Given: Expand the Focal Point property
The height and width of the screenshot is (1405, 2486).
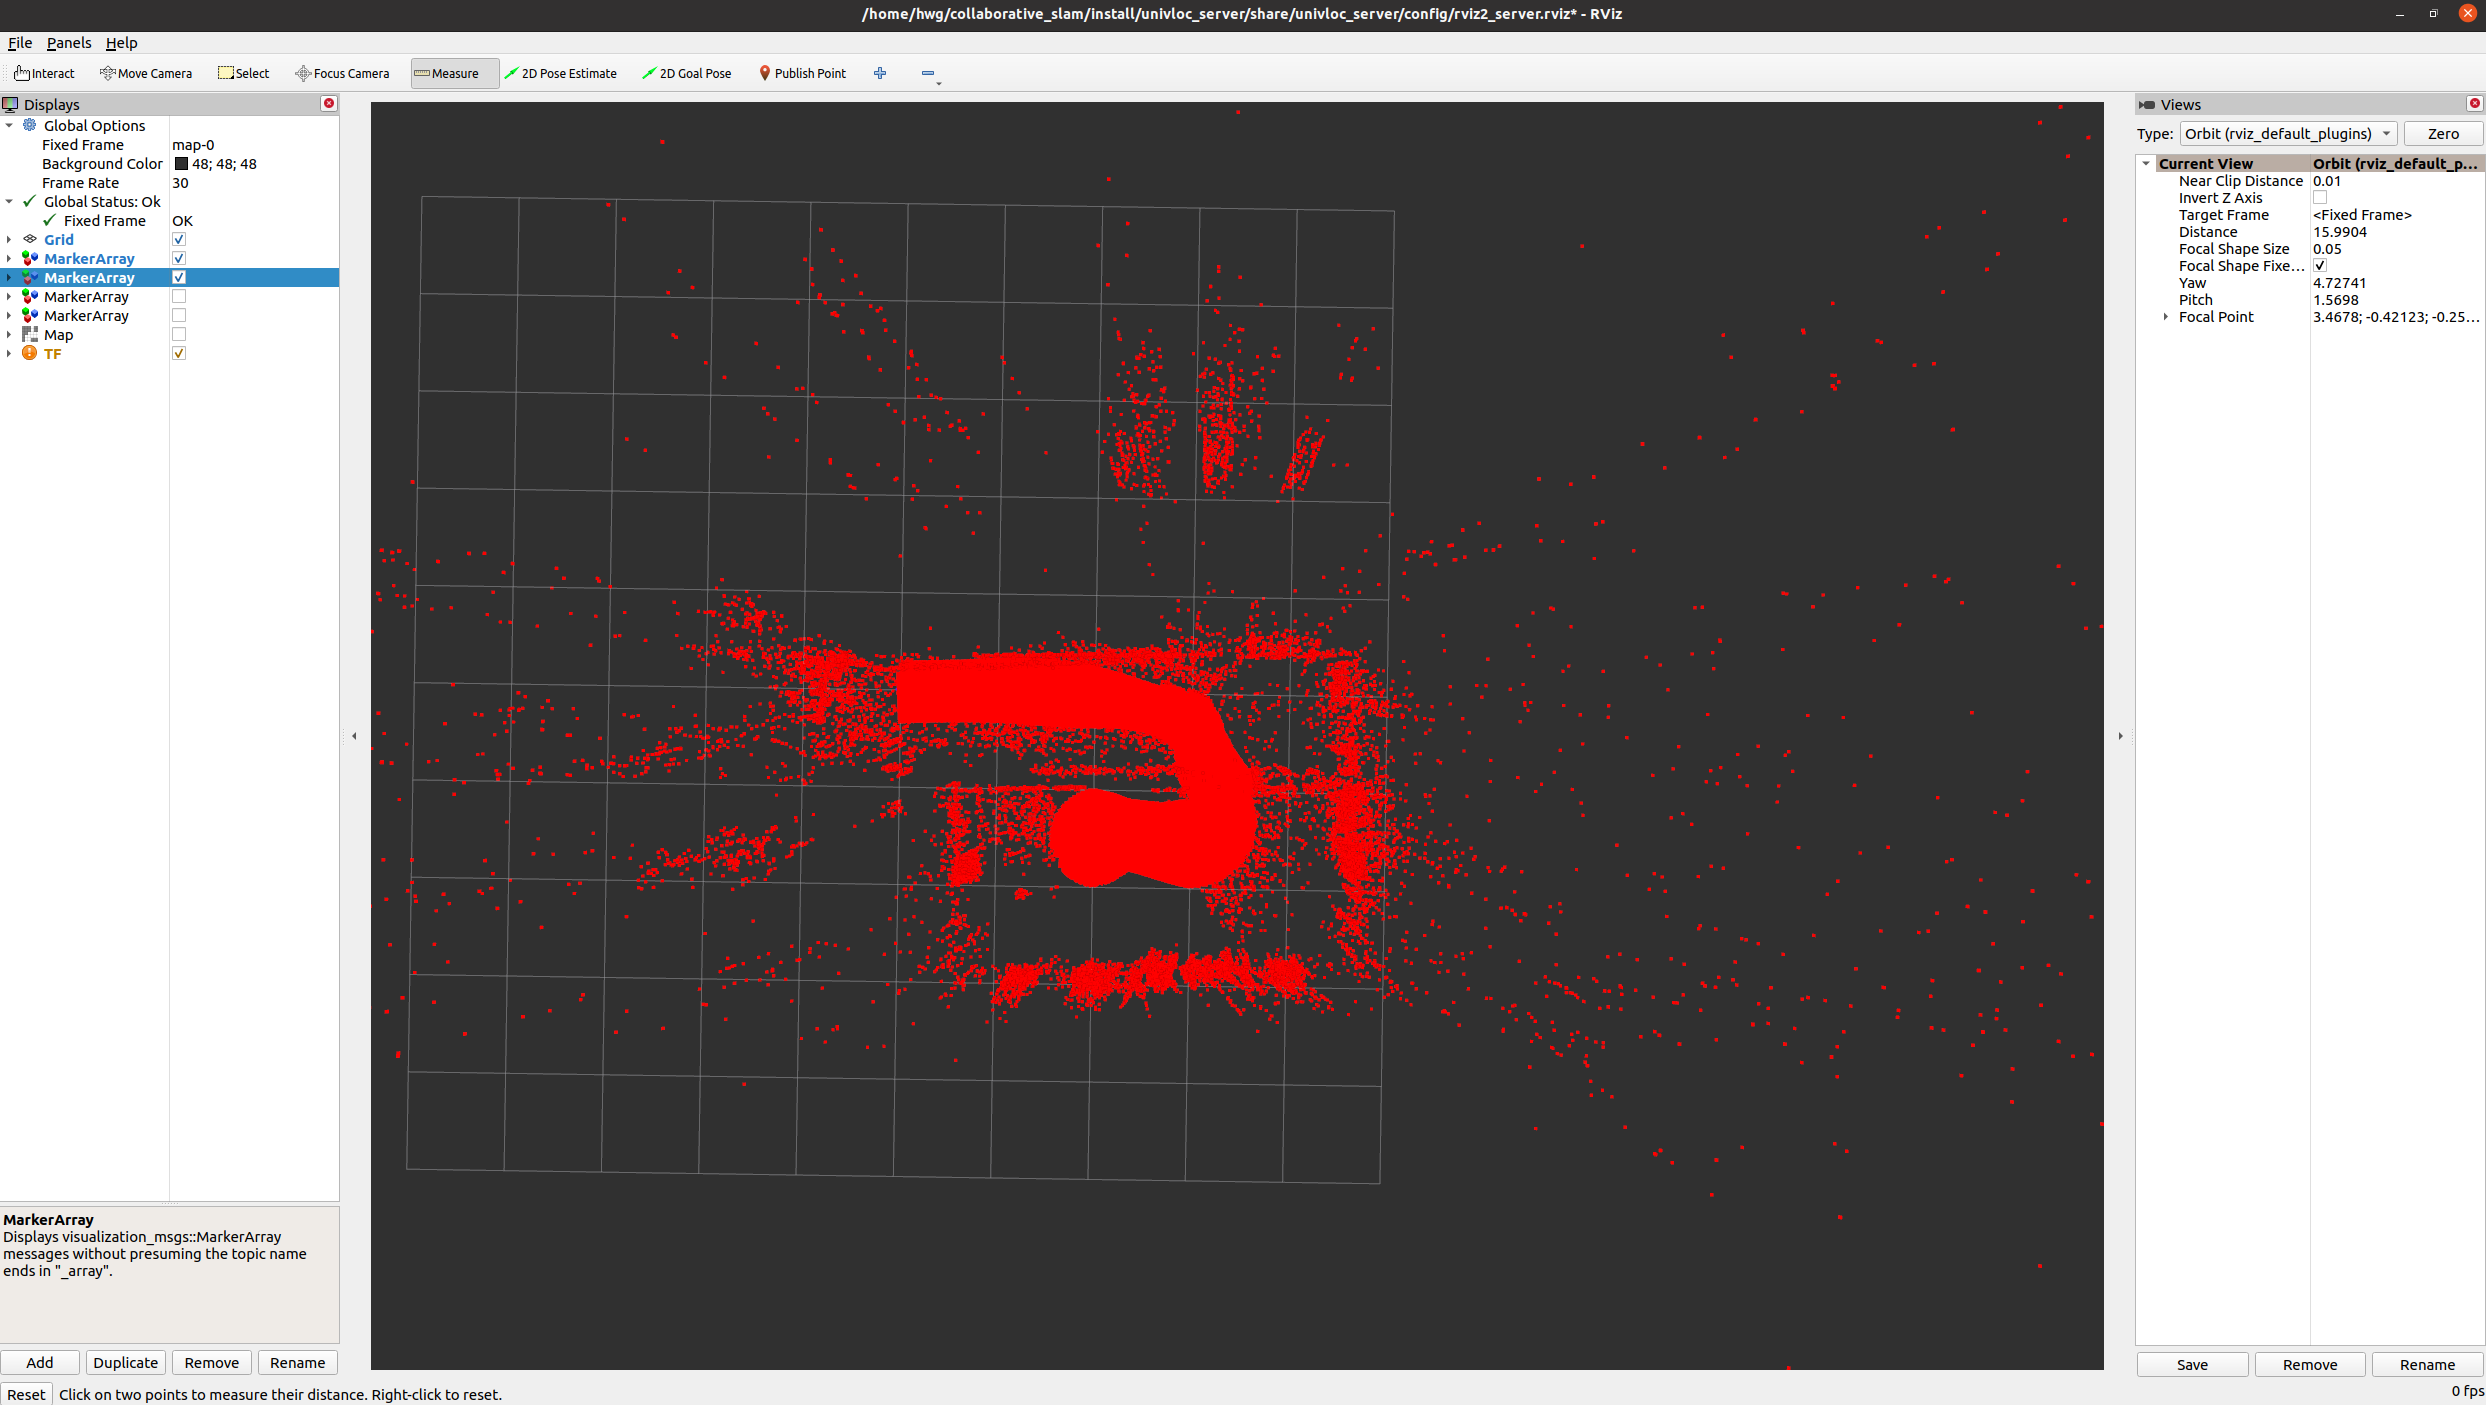Looking at the screenshot, I should pyautogui.click(x=2165, y=316).
